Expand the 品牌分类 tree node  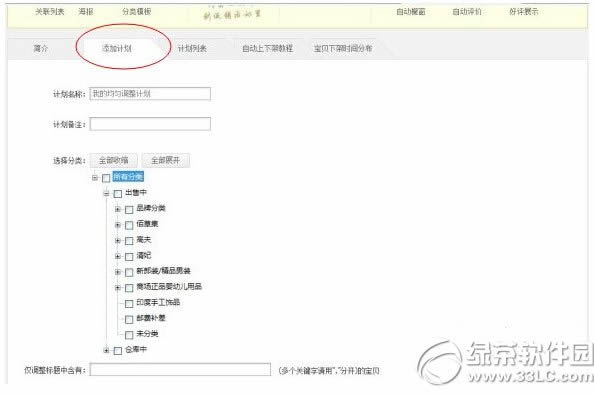click(x=118, y=209)
